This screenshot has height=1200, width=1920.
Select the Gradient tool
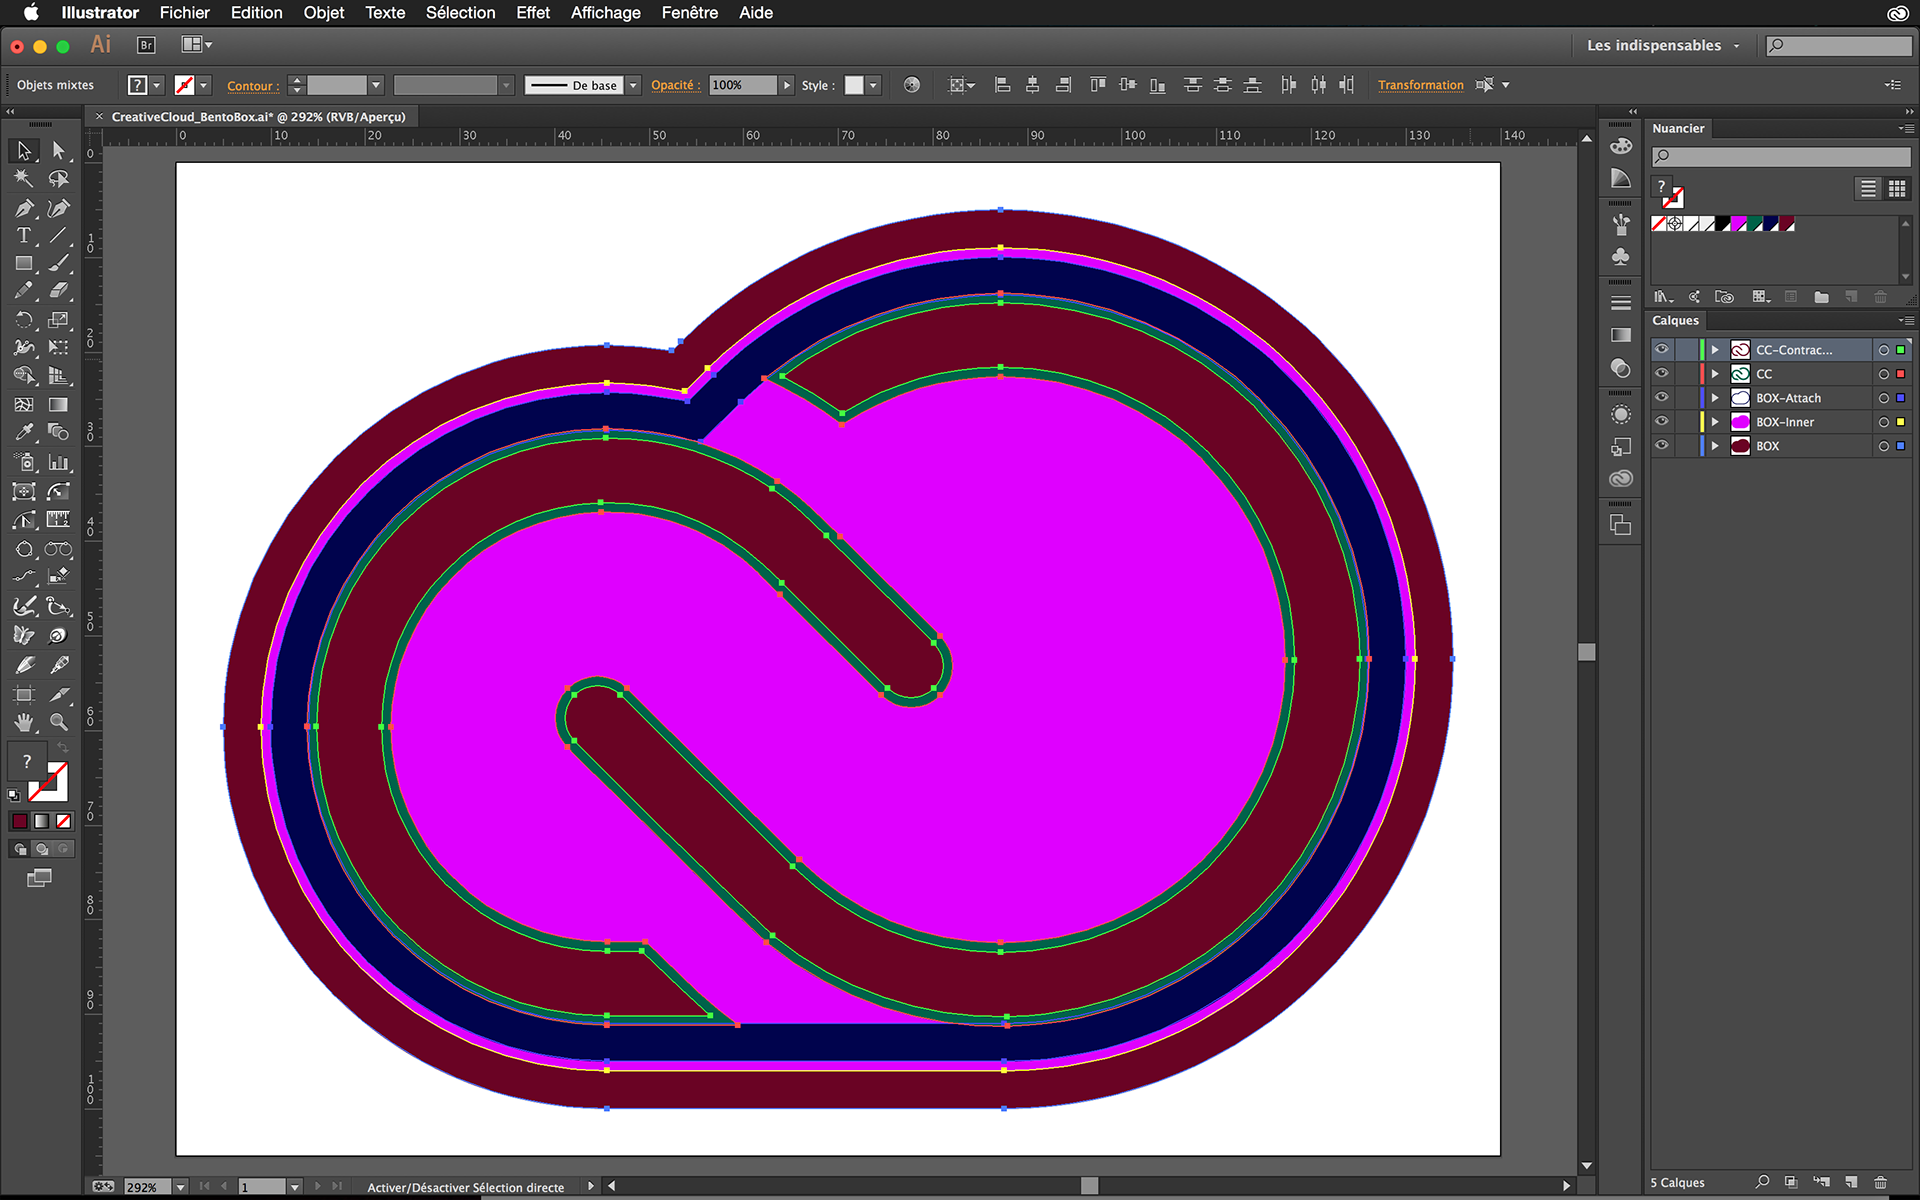[58, 405]
